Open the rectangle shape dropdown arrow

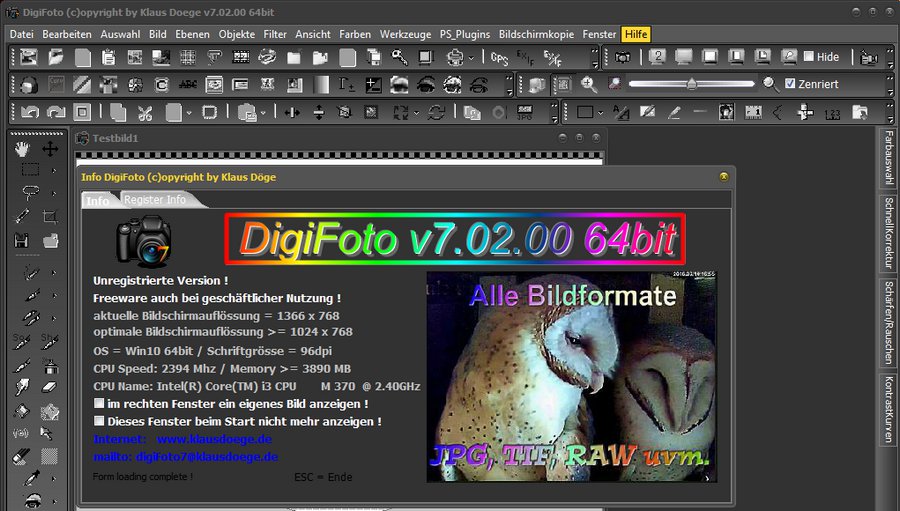[600, 113]
